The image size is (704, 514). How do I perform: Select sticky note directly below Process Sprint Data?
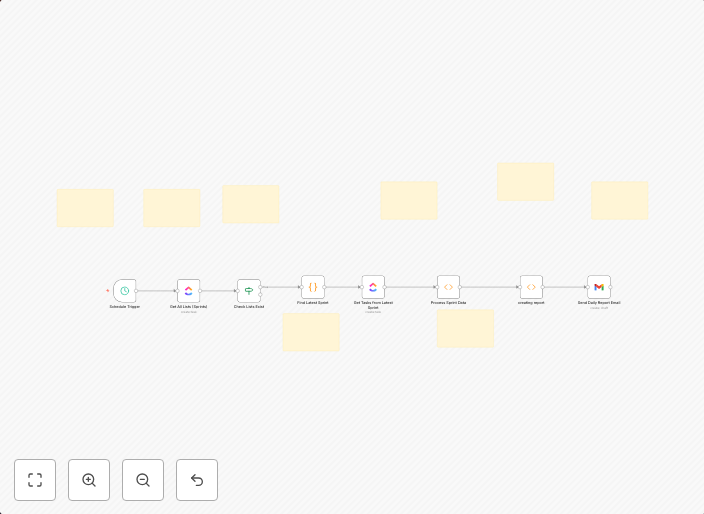point(466,328)
